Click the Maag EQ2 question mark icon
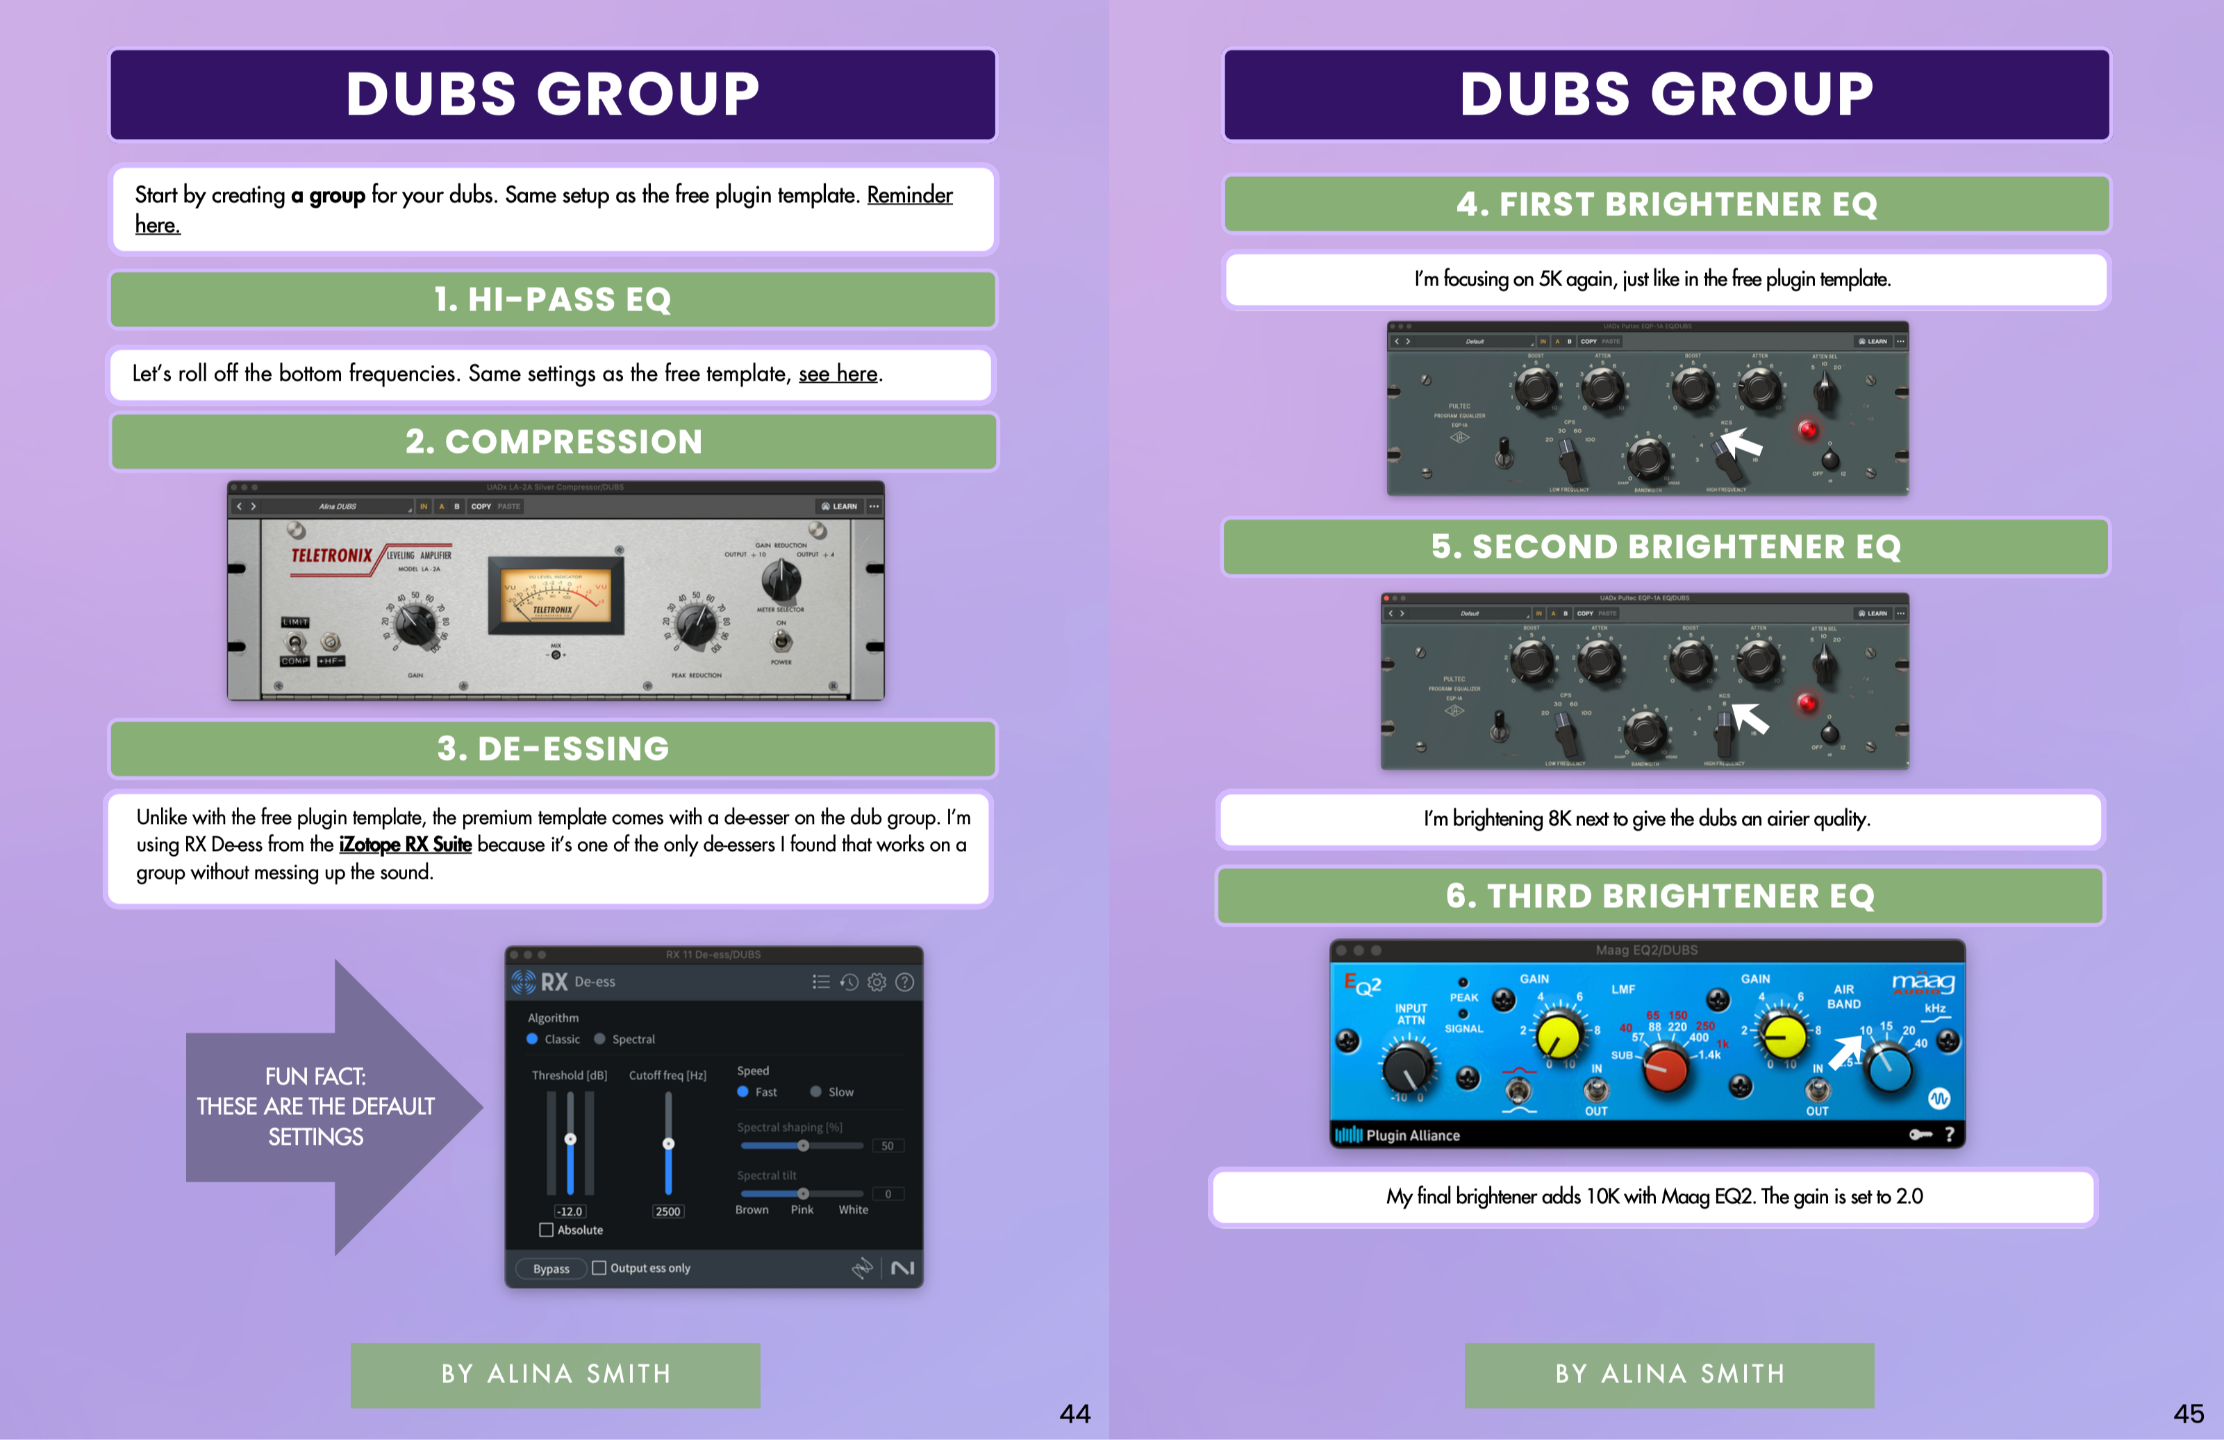Image resolution: width=2224 pixels, height=1440 pixels. point(1949,1134)
